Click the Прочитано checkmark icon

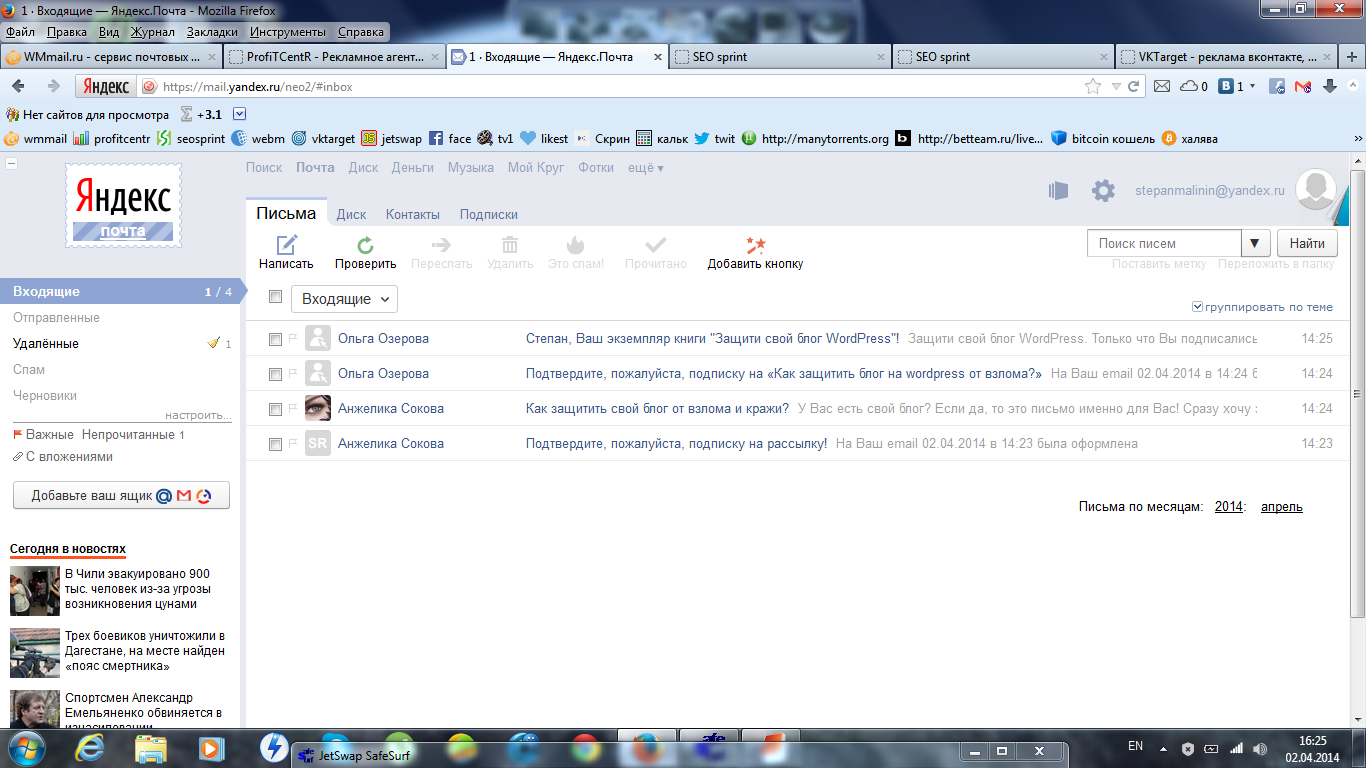point(656,245)
